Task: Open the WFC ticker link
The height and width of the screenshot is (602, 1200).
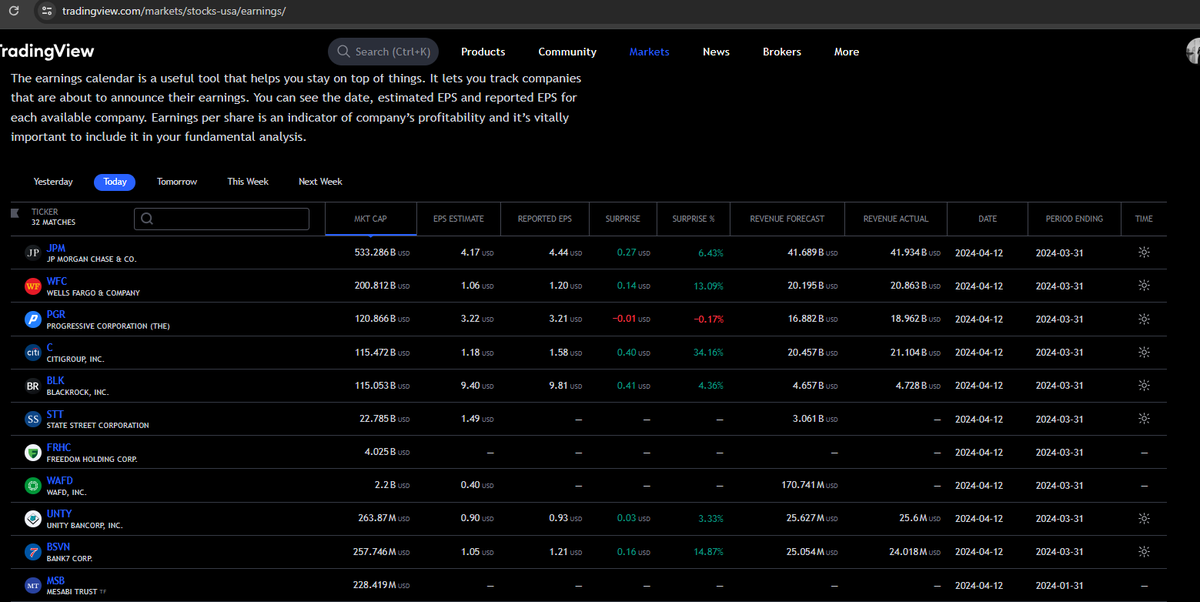Action: tap(57, 281)
